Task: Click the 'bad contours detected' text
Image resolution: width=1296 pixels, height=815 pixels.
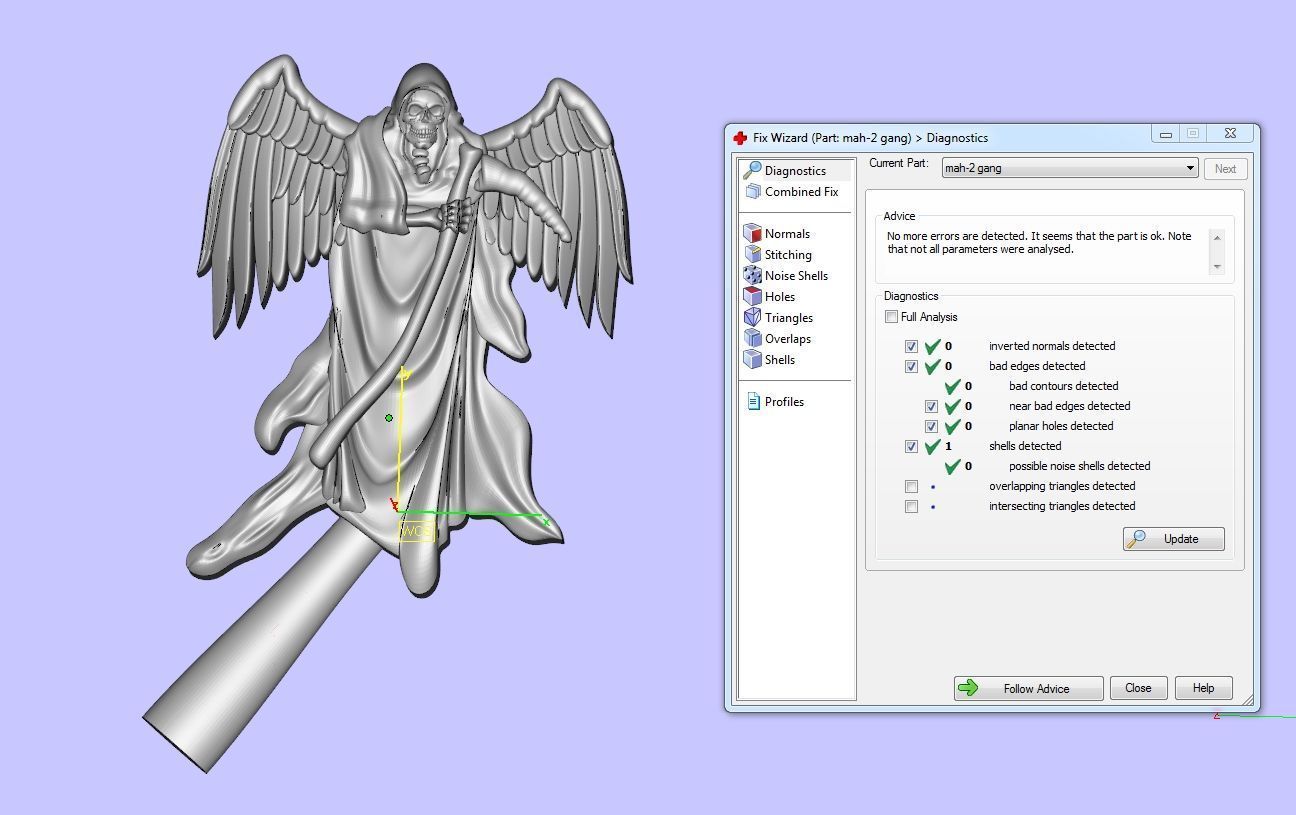Action: coord(1063,386)
